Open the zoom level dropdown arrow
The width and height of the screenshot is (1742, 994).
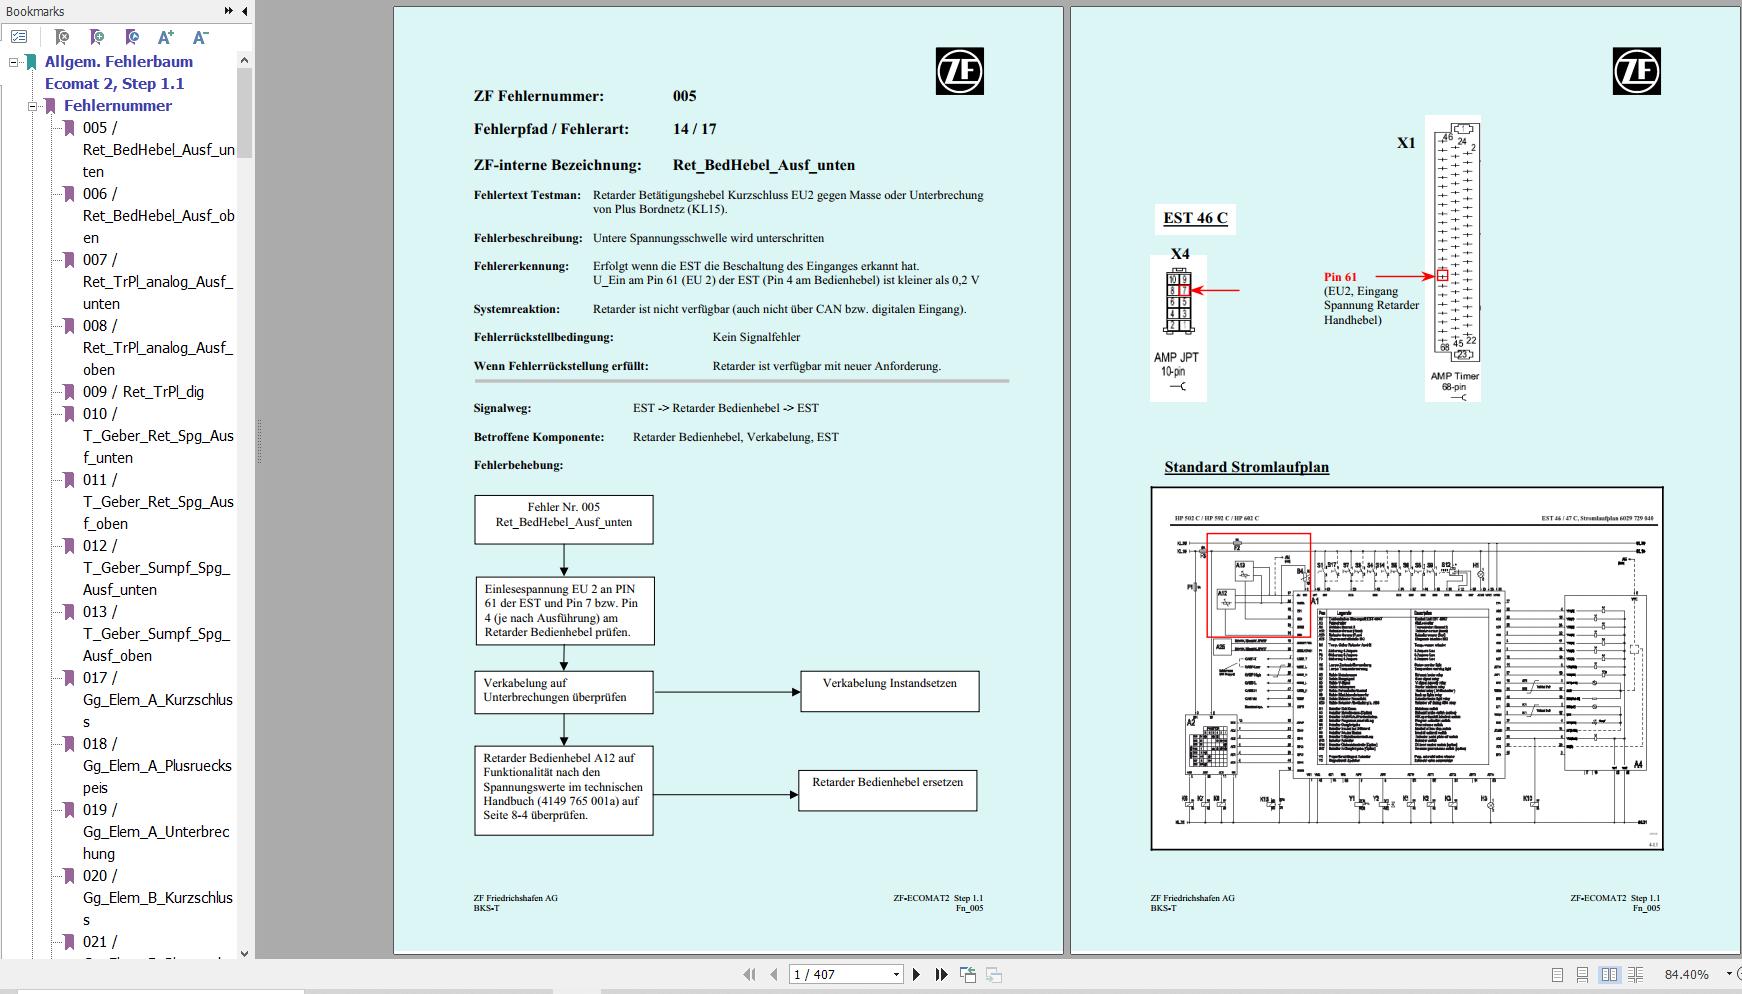(1728, 974)
